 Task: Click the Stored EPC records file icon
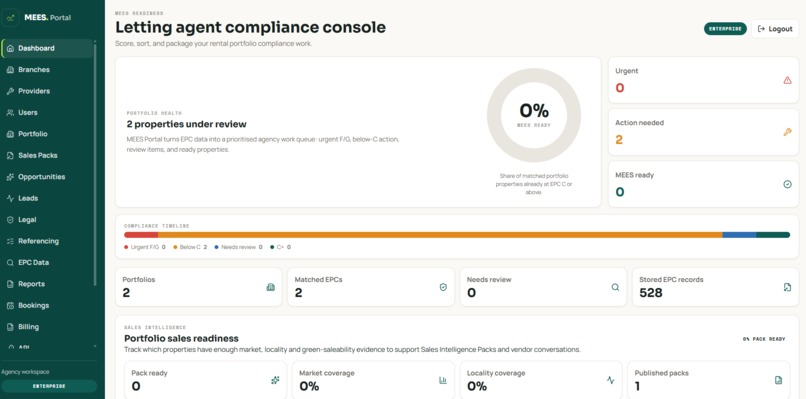(x=787, y=287)
